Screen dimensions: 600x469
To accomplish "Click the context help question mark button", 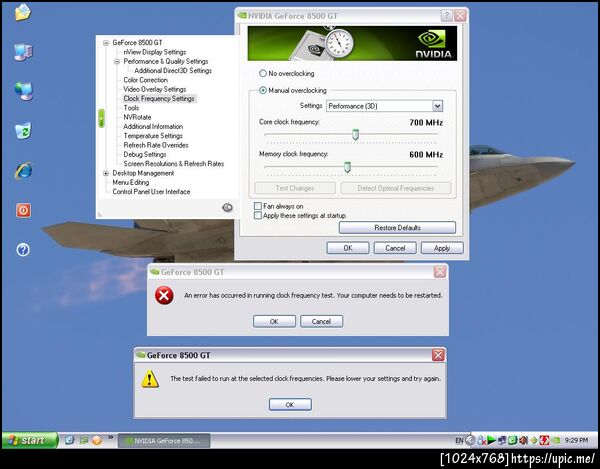I will 446,16.
